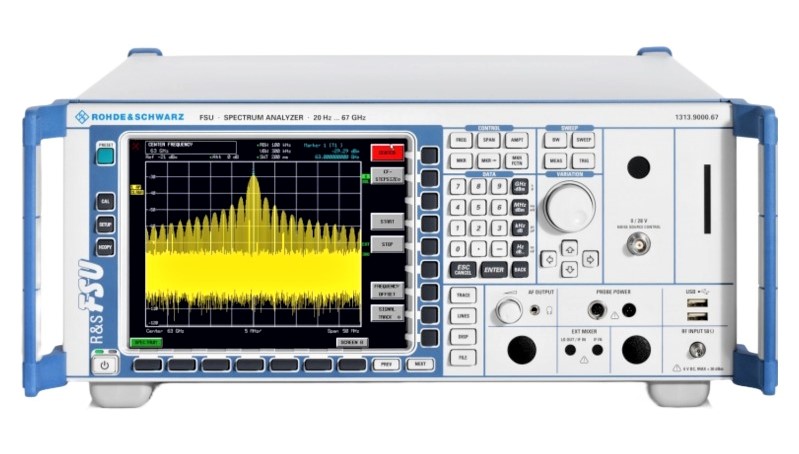Select the SPECTRUM mode hotkey on screen
The width and height of the screenshot is (799, 454).
[x=147, y=342]
